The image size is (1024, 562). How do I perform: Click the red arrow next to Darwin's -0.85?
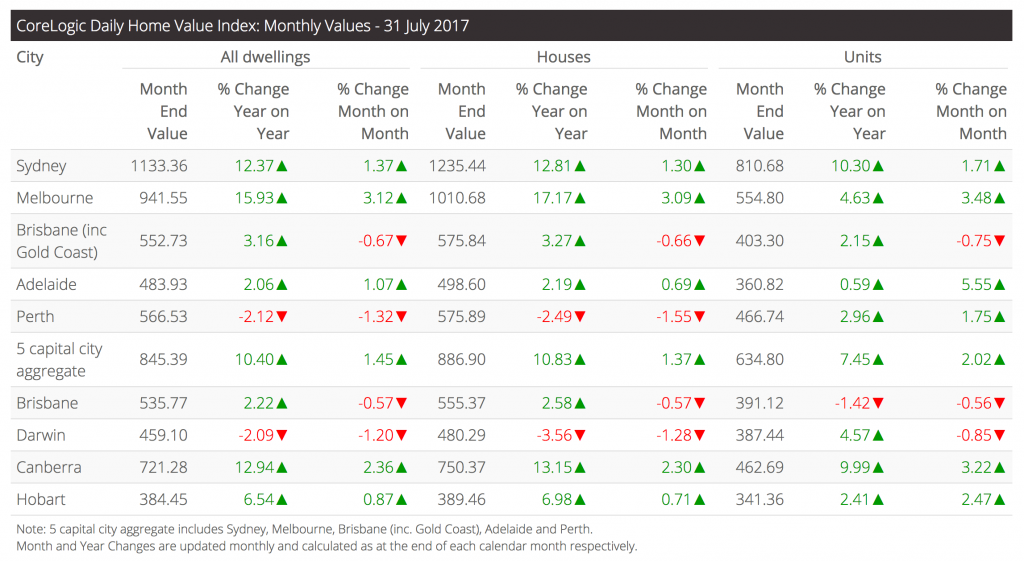click(x=999, y=436)
